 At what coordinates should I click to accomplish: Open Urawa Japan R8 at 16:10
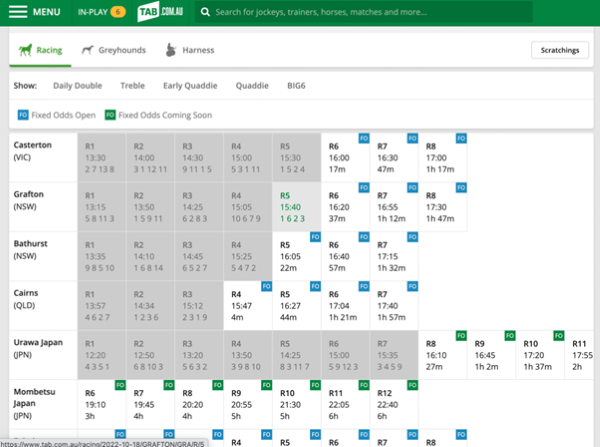click(x=443, y=355)
